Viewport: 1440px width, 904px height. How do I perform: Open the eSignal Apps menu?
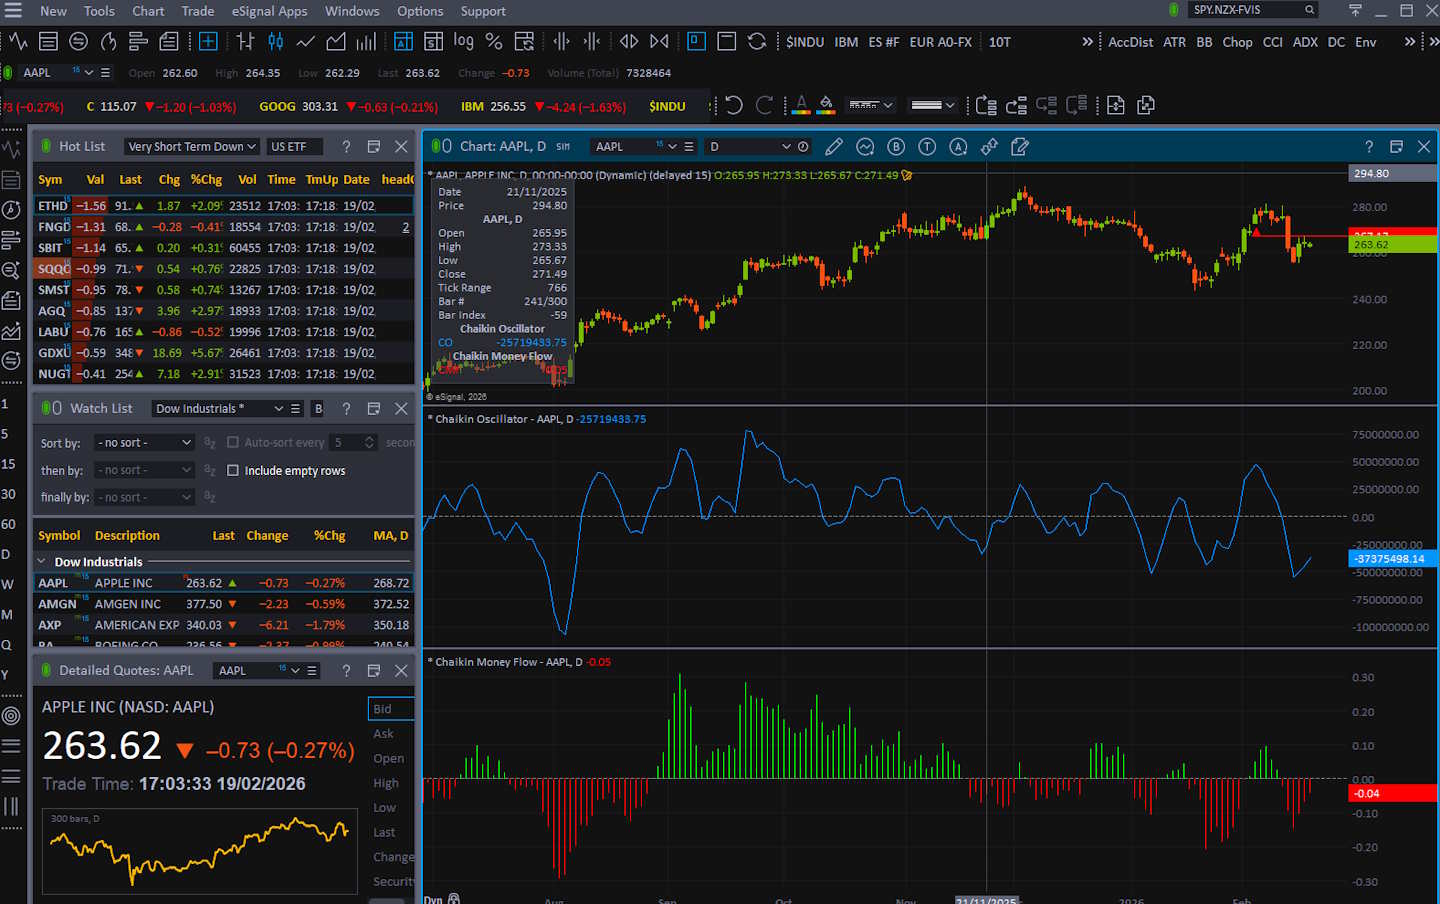coord(270,11)
